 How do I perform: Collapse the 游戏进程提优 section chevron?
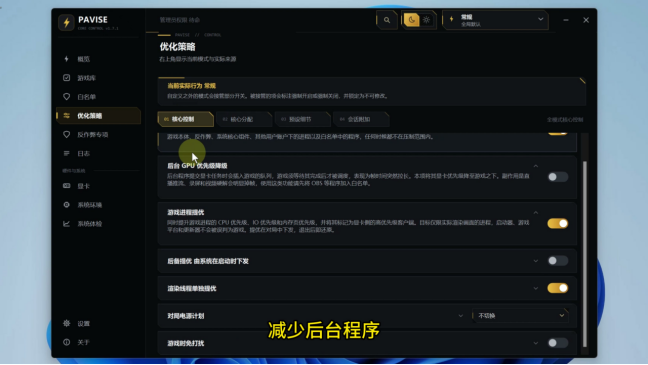coord(536,213)
